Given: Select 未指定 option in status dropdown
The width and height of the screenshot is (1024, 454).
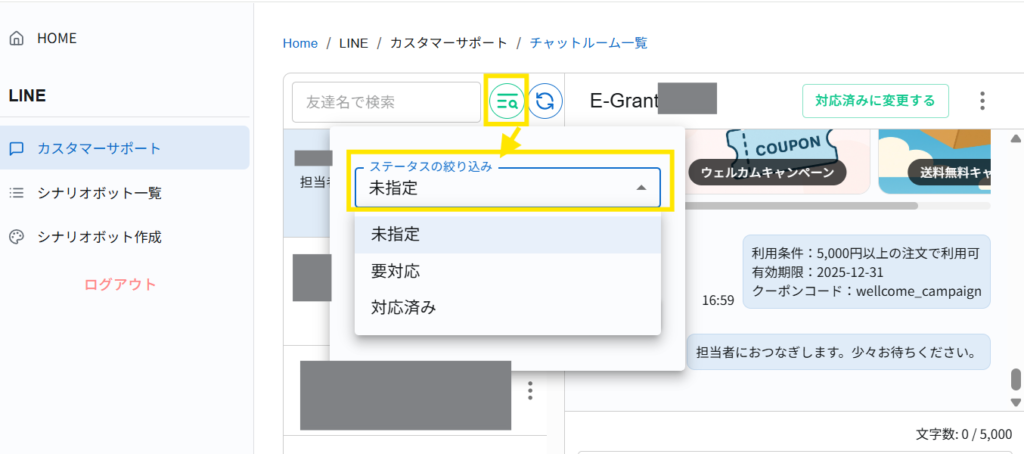Looking at the screenshot, I should click(396, 234).
